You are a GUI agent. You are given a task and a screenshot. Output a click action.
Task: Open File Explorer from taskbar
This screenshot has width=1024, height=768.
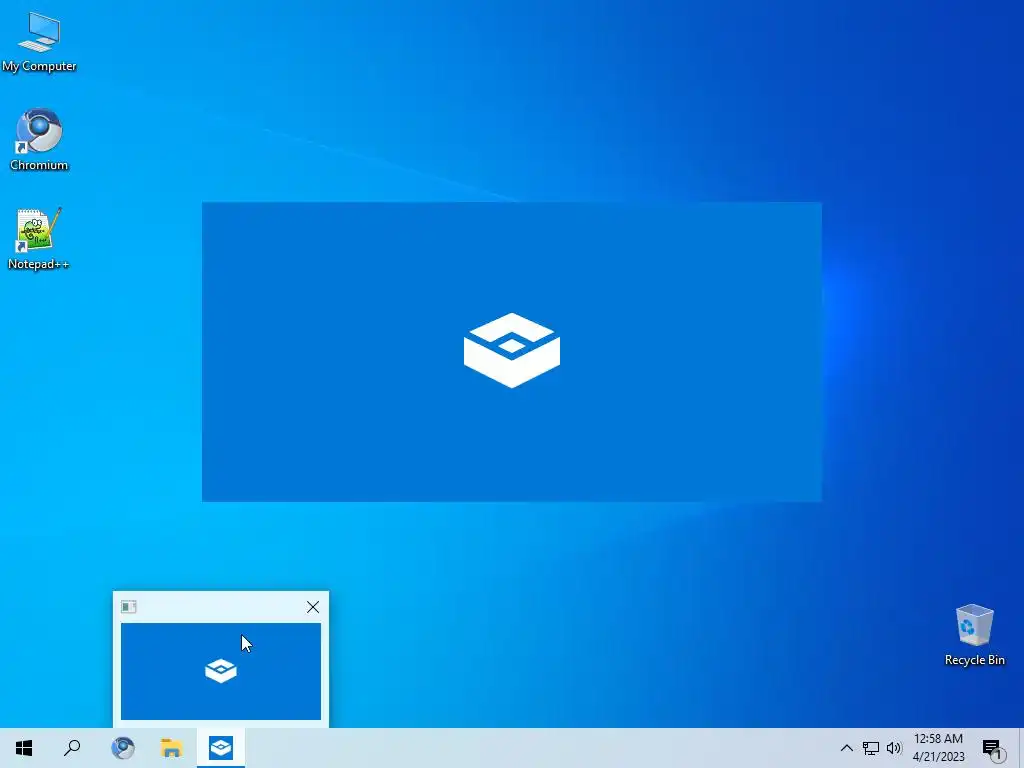tap(172, 748)
